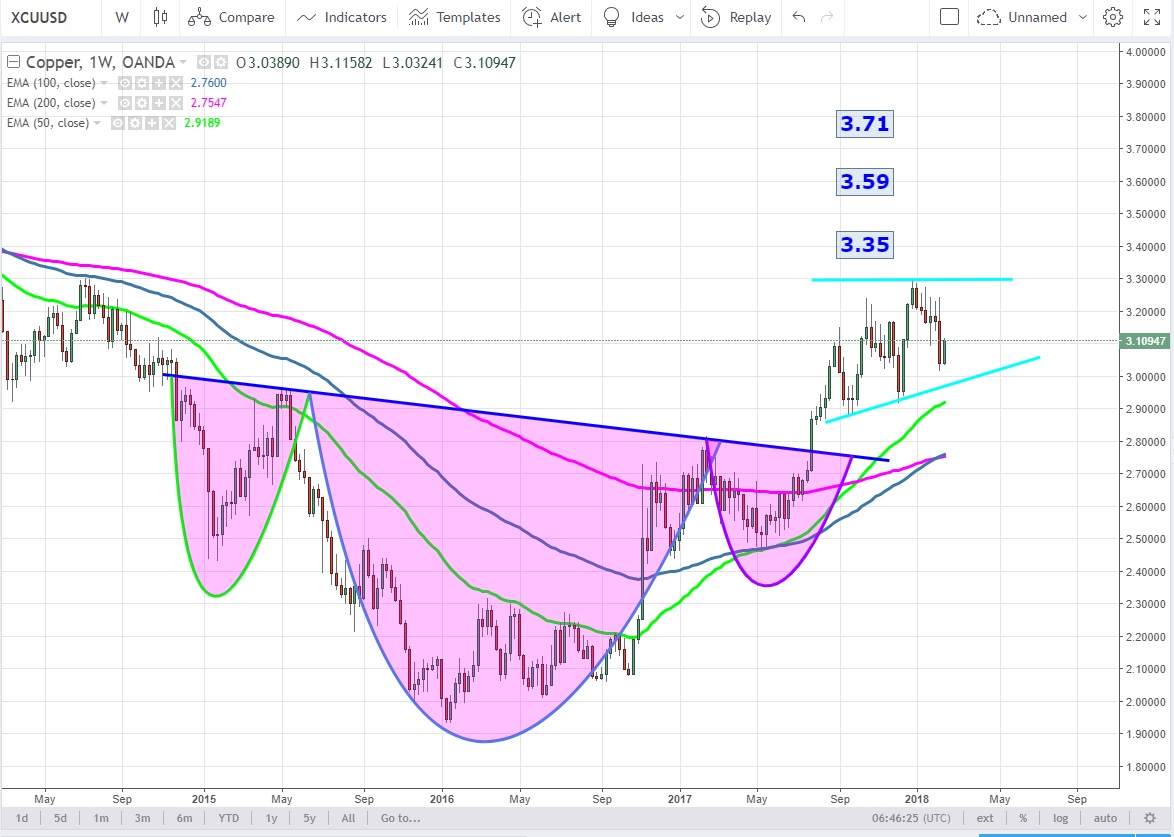The height and width of the screenshot is (837, 1174).
Task: Click the Go to... button
Action: click(400, 818)
